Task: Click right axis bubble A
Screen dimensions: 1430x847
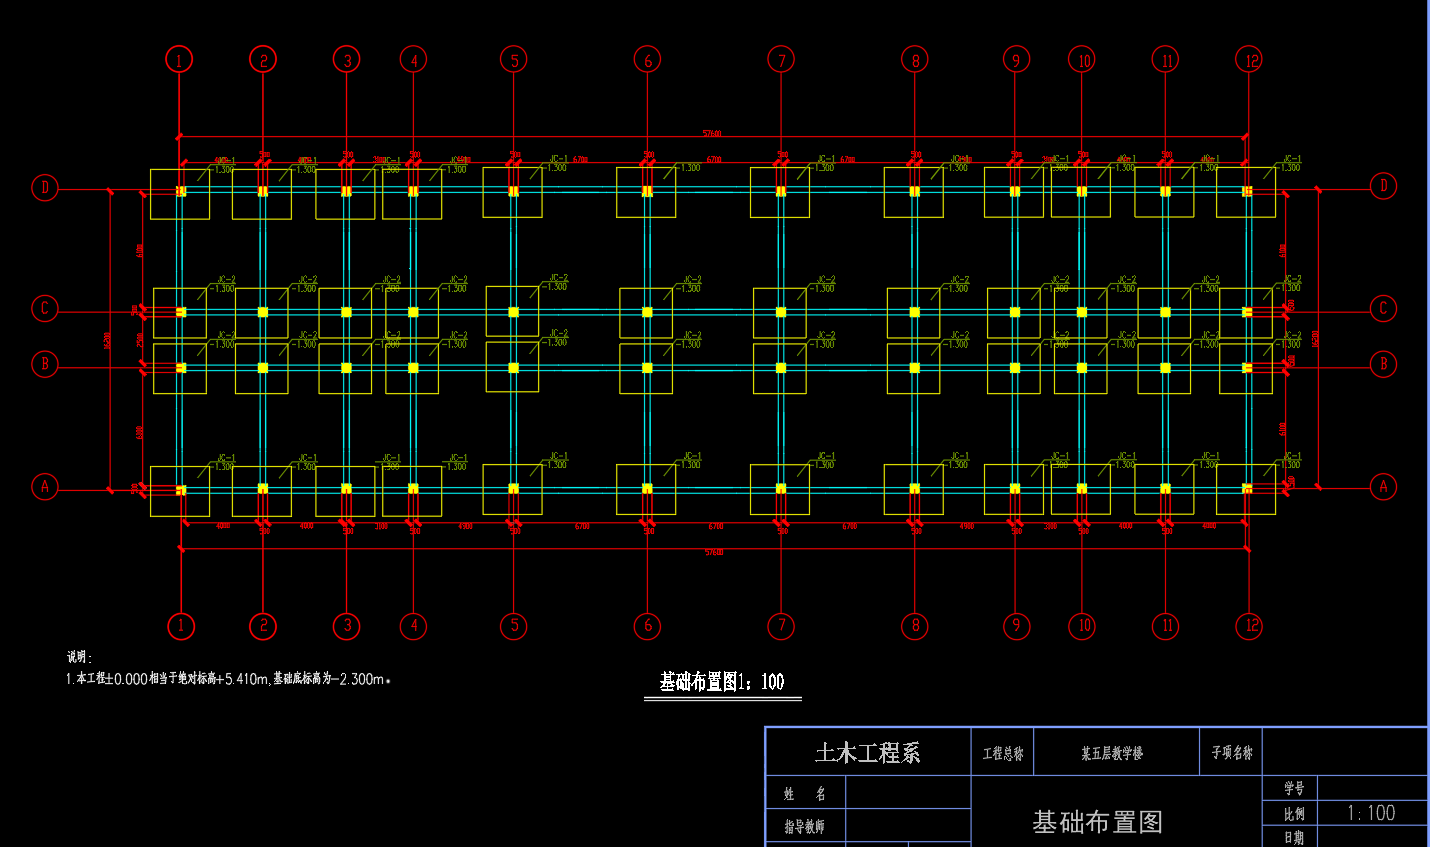Action: 1383,487
